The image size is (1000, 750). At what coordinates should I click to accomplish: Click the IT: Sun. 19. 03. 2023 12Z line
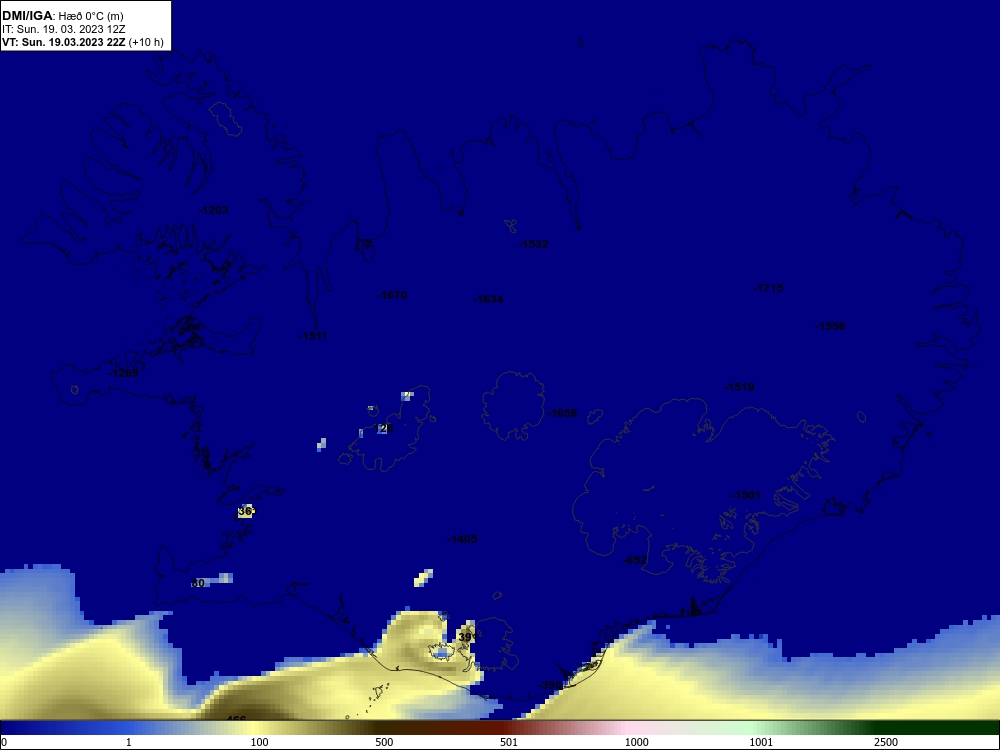click(x=64, y=29)
